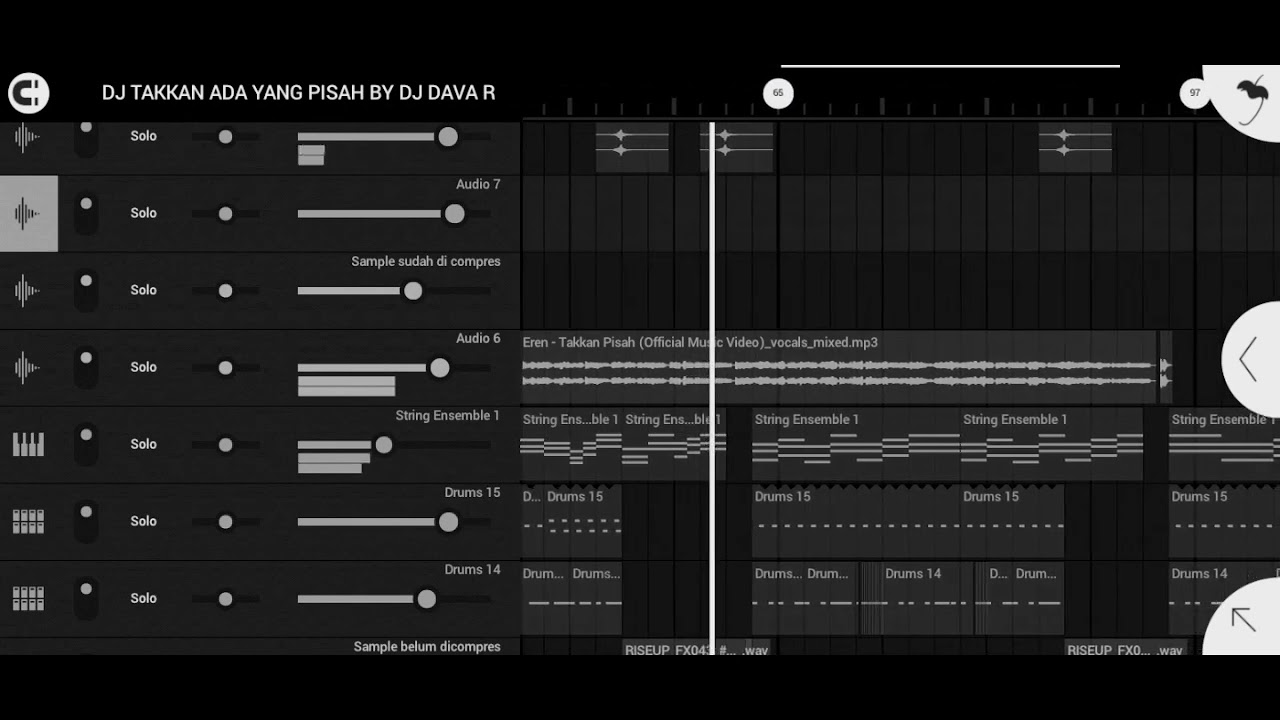
Task: Click the 'Audio 7' track name label
Action: [478, 184]
